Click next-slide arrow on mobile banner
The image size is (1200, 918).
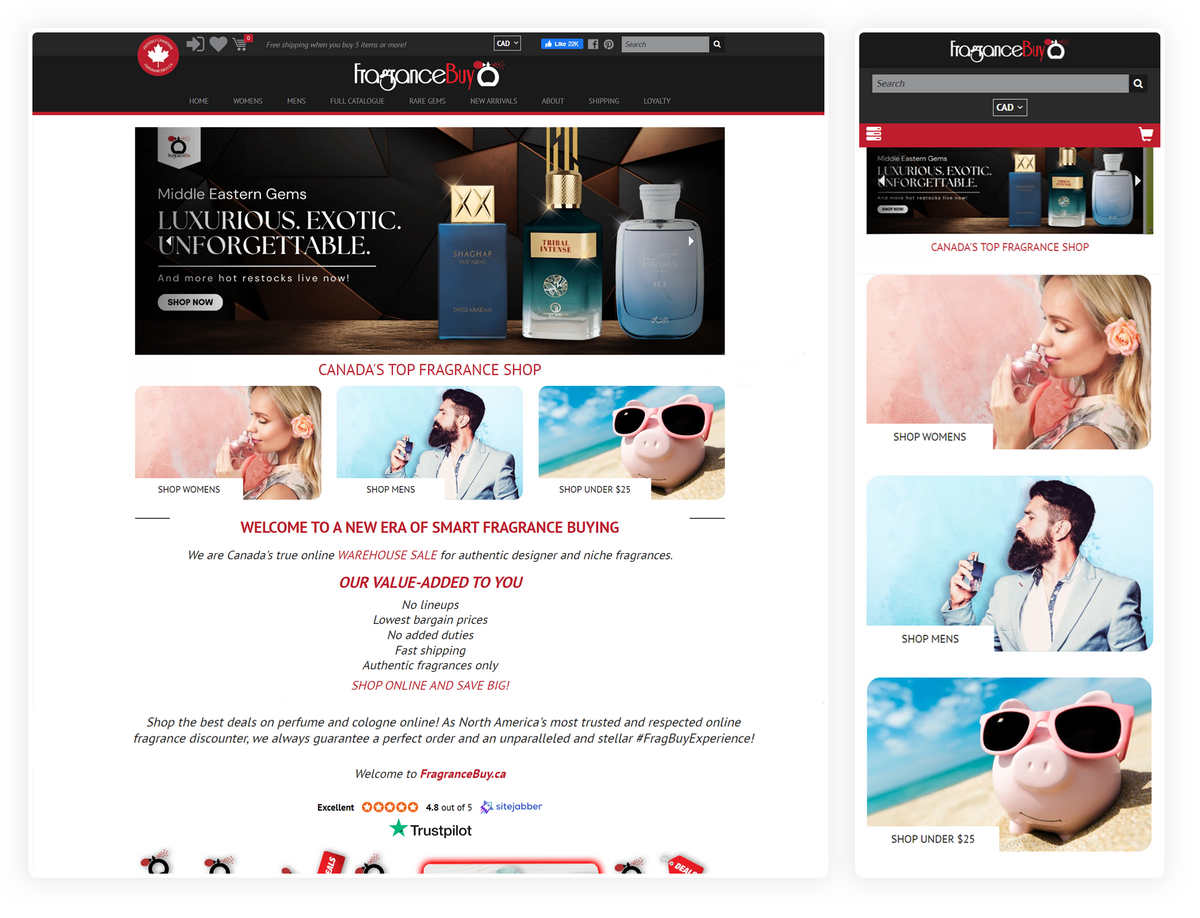click(x=1137, y=181)
